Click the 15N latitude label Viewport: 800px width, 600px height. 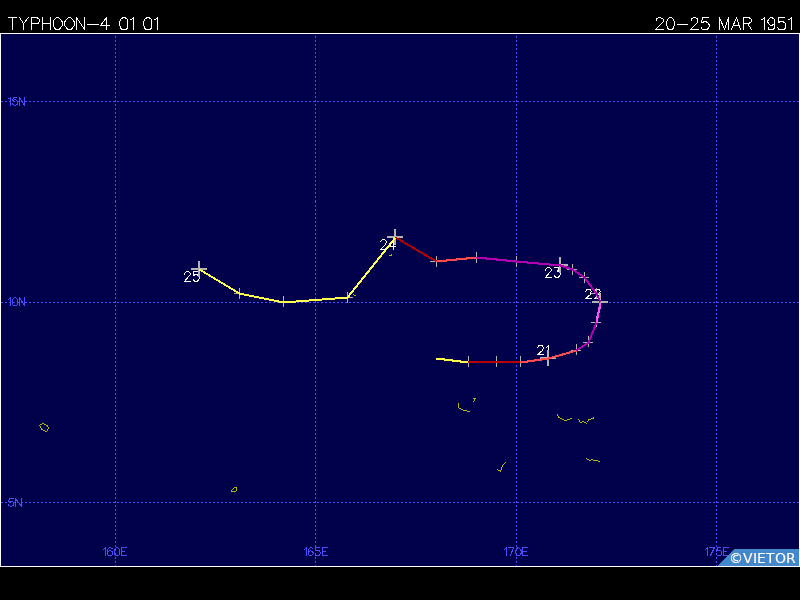16,102
